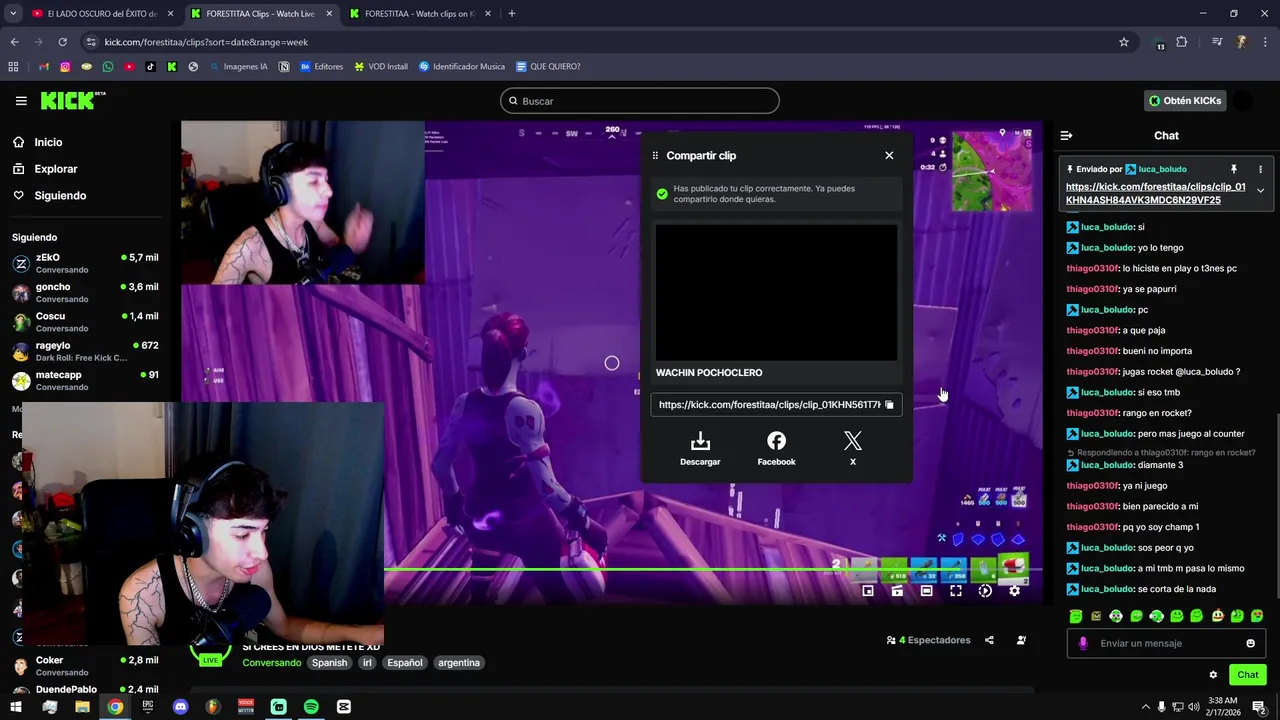Screen dimensions: 1280x720
Task: Click the address bar URL
Action: [206, 42]
